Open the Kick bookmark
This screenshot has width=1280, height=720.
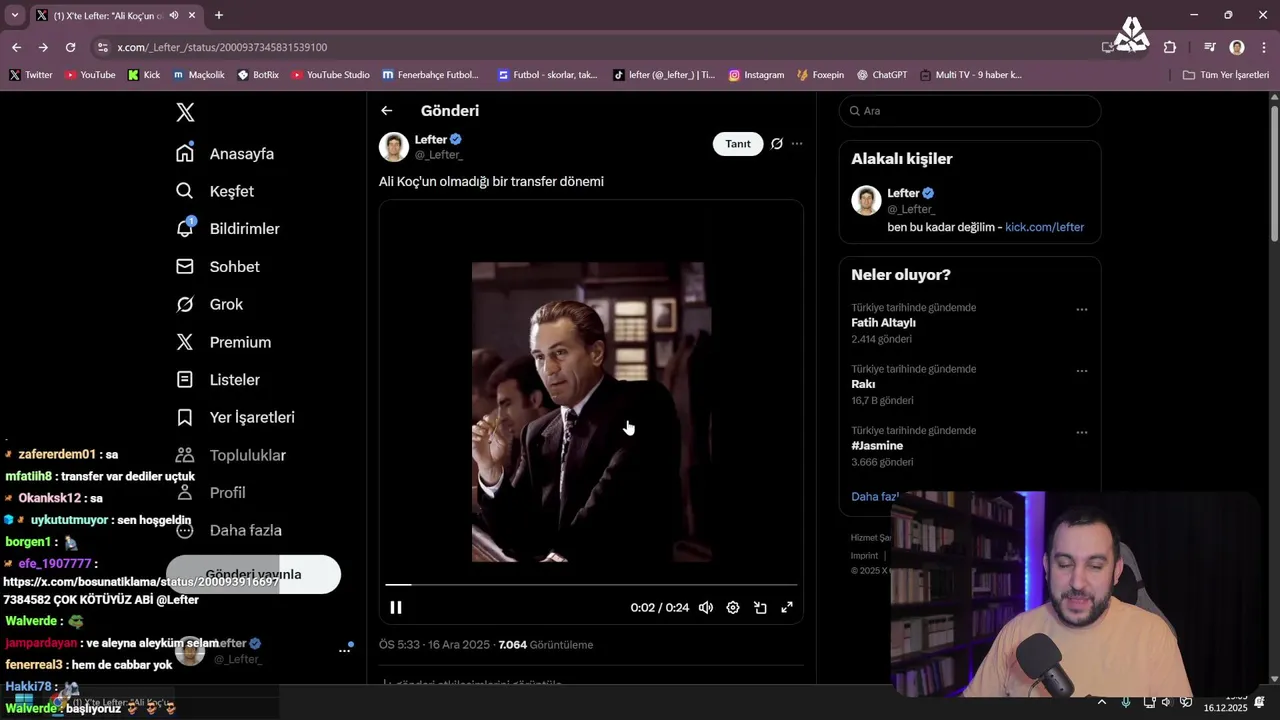click(144, 75)
